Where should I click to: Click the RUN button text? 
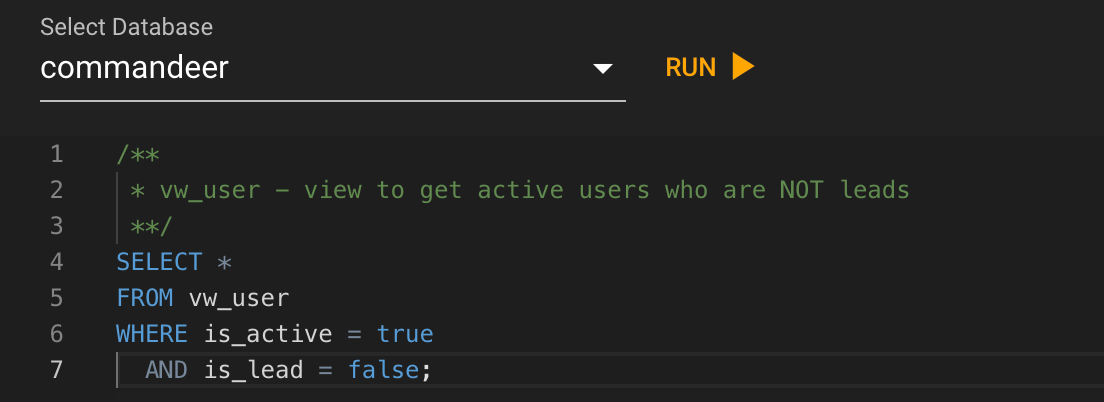click(x=691, y=68)
